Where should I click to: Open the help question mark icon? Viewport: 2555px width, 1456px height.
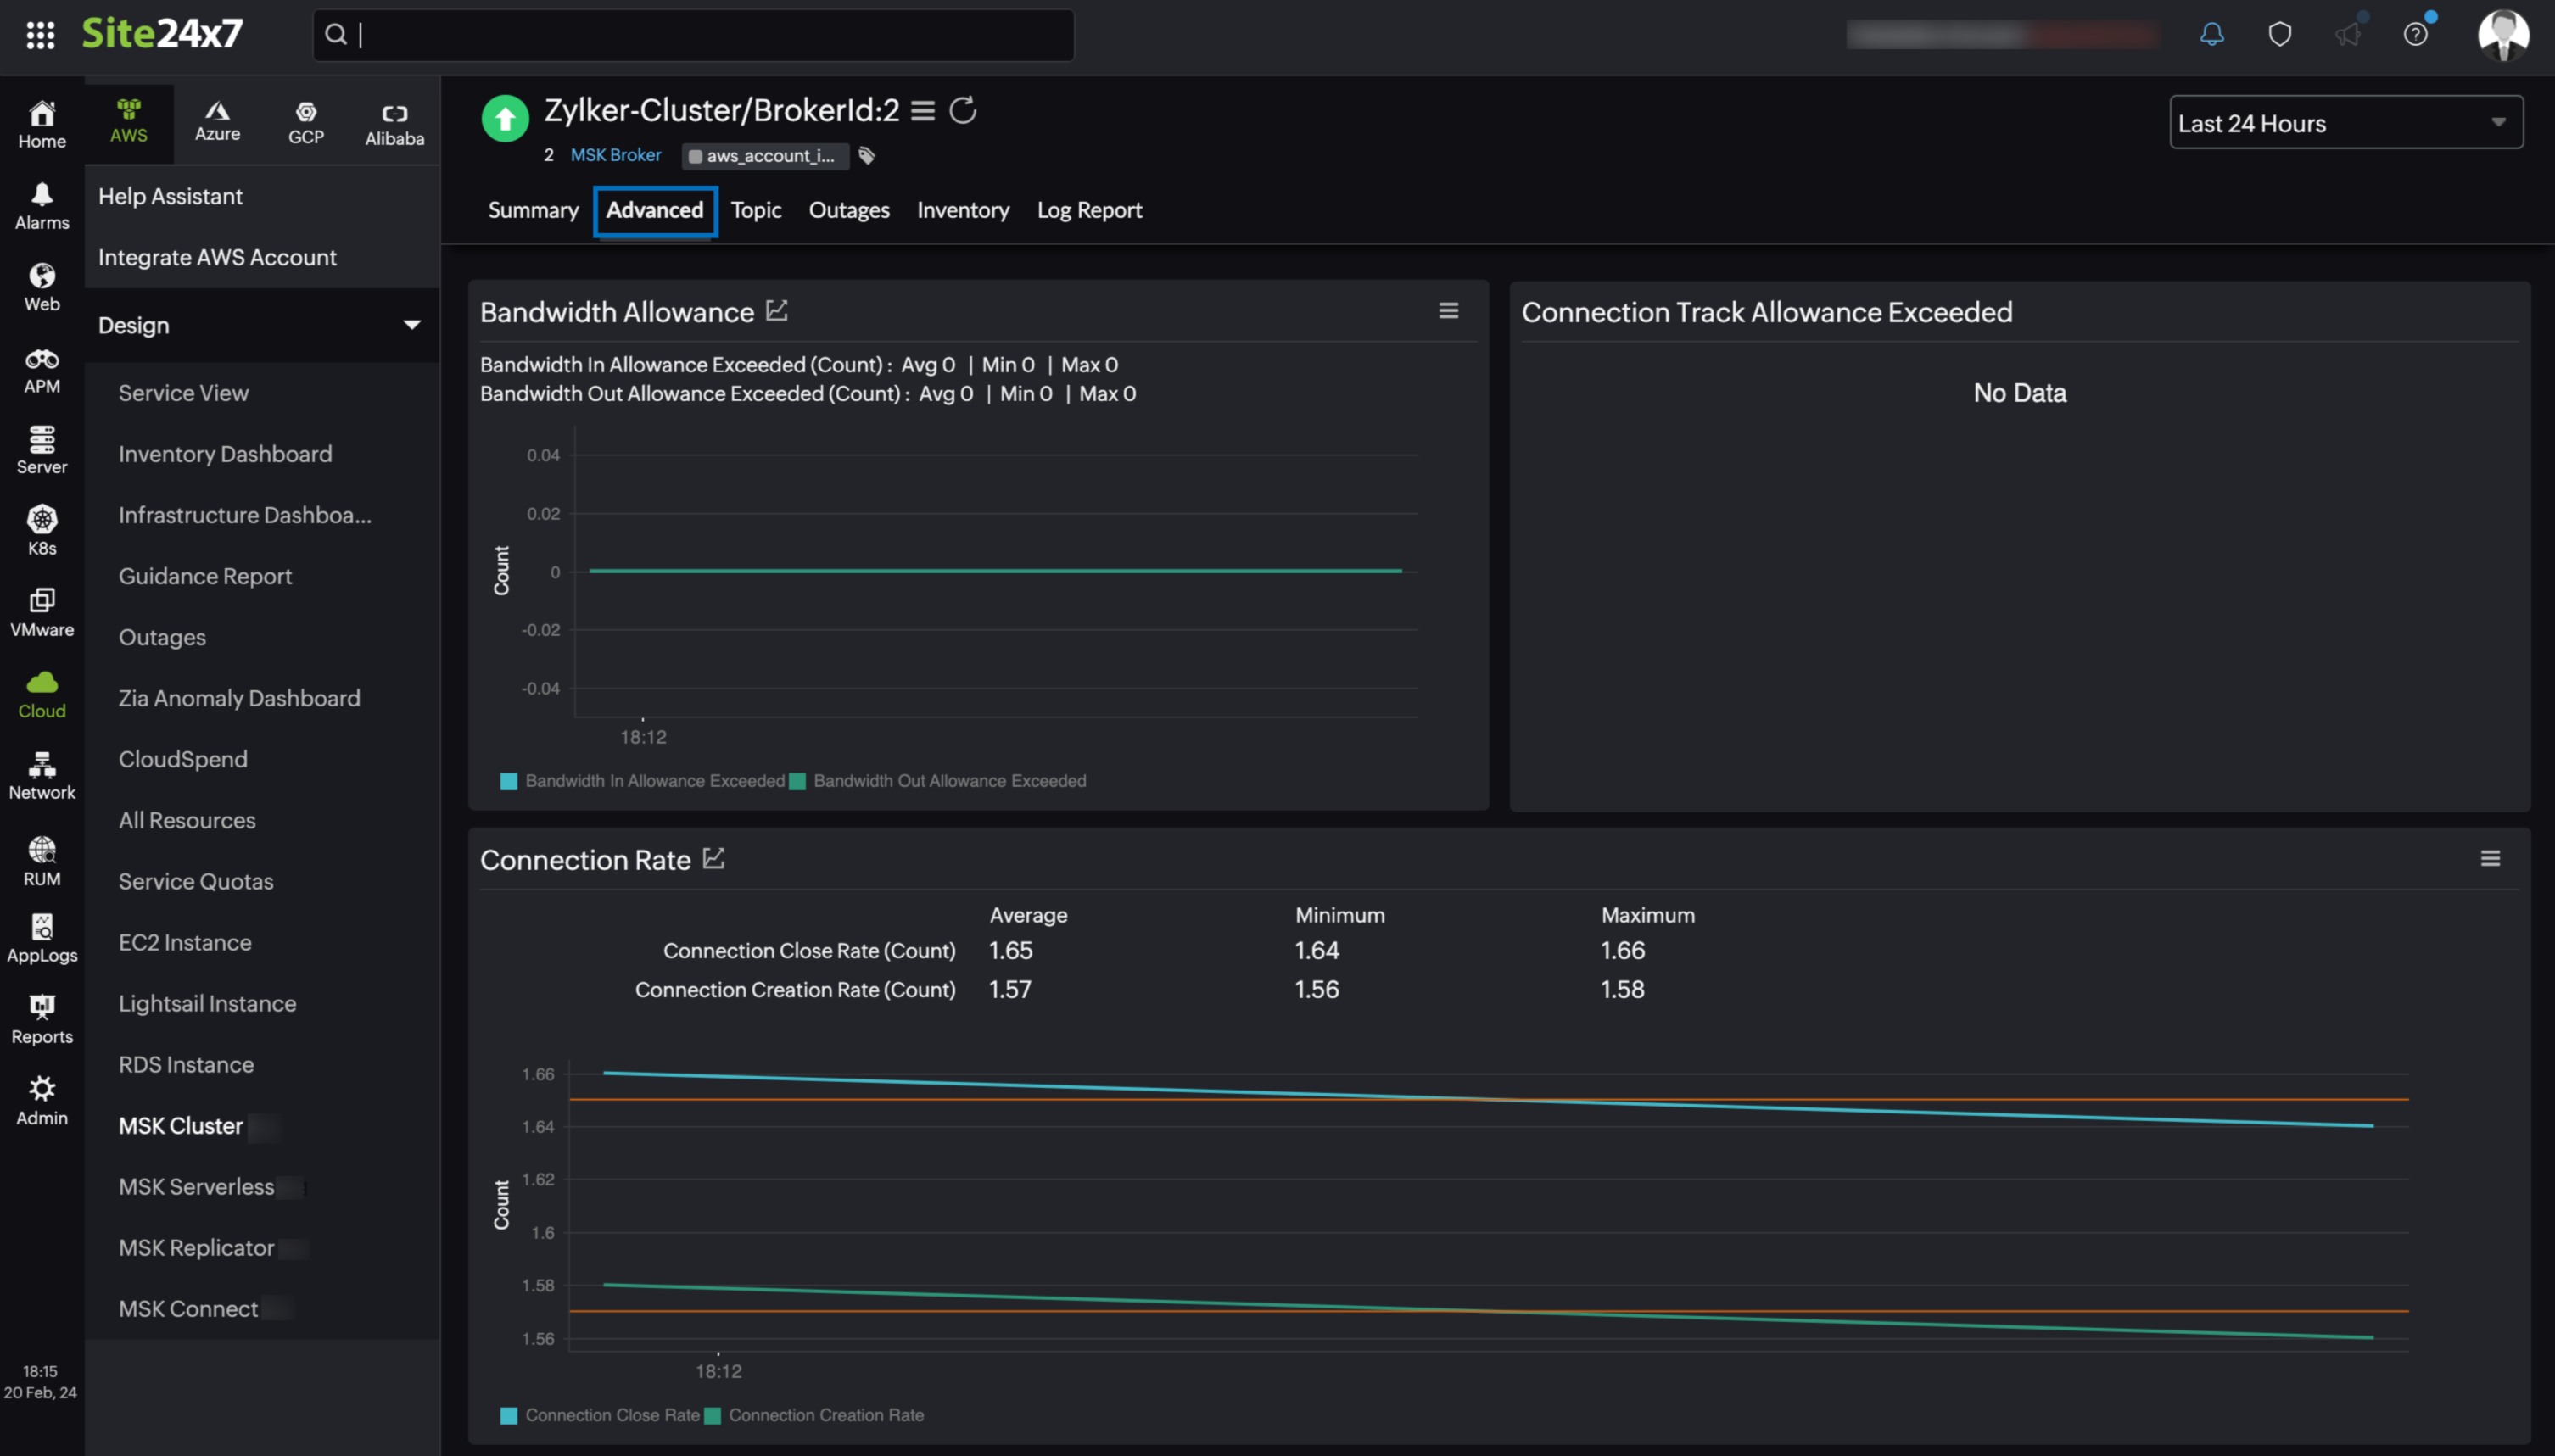[2415, 35]
